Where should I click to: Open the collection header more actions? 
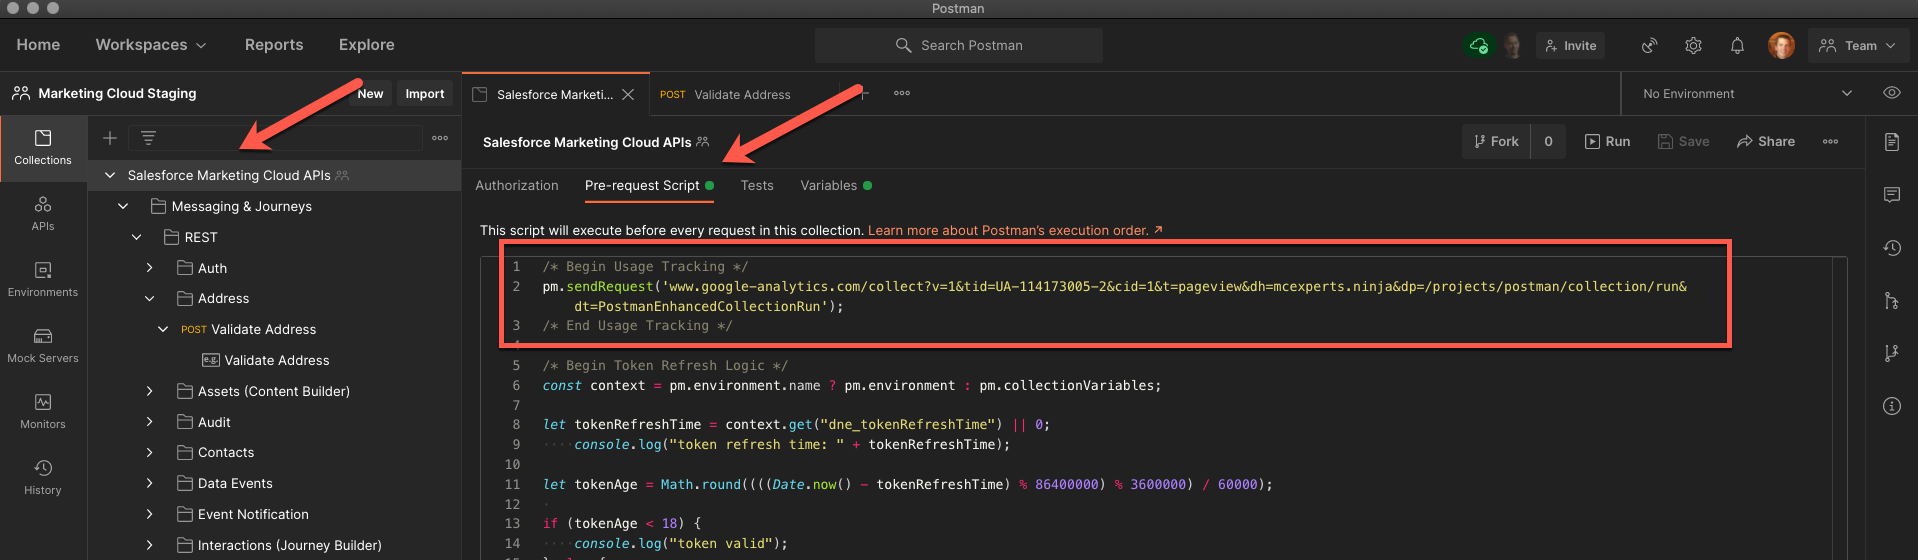coord(1830,142)
